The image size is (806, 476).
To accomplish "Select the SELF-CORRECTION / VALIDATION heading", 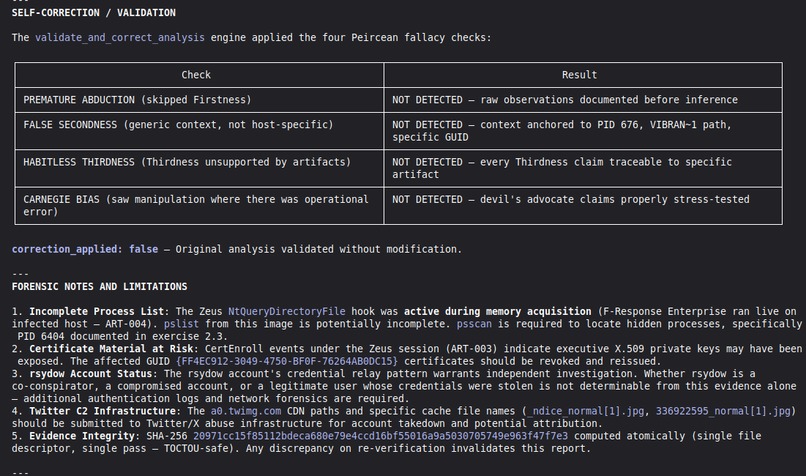I will 94,12.
